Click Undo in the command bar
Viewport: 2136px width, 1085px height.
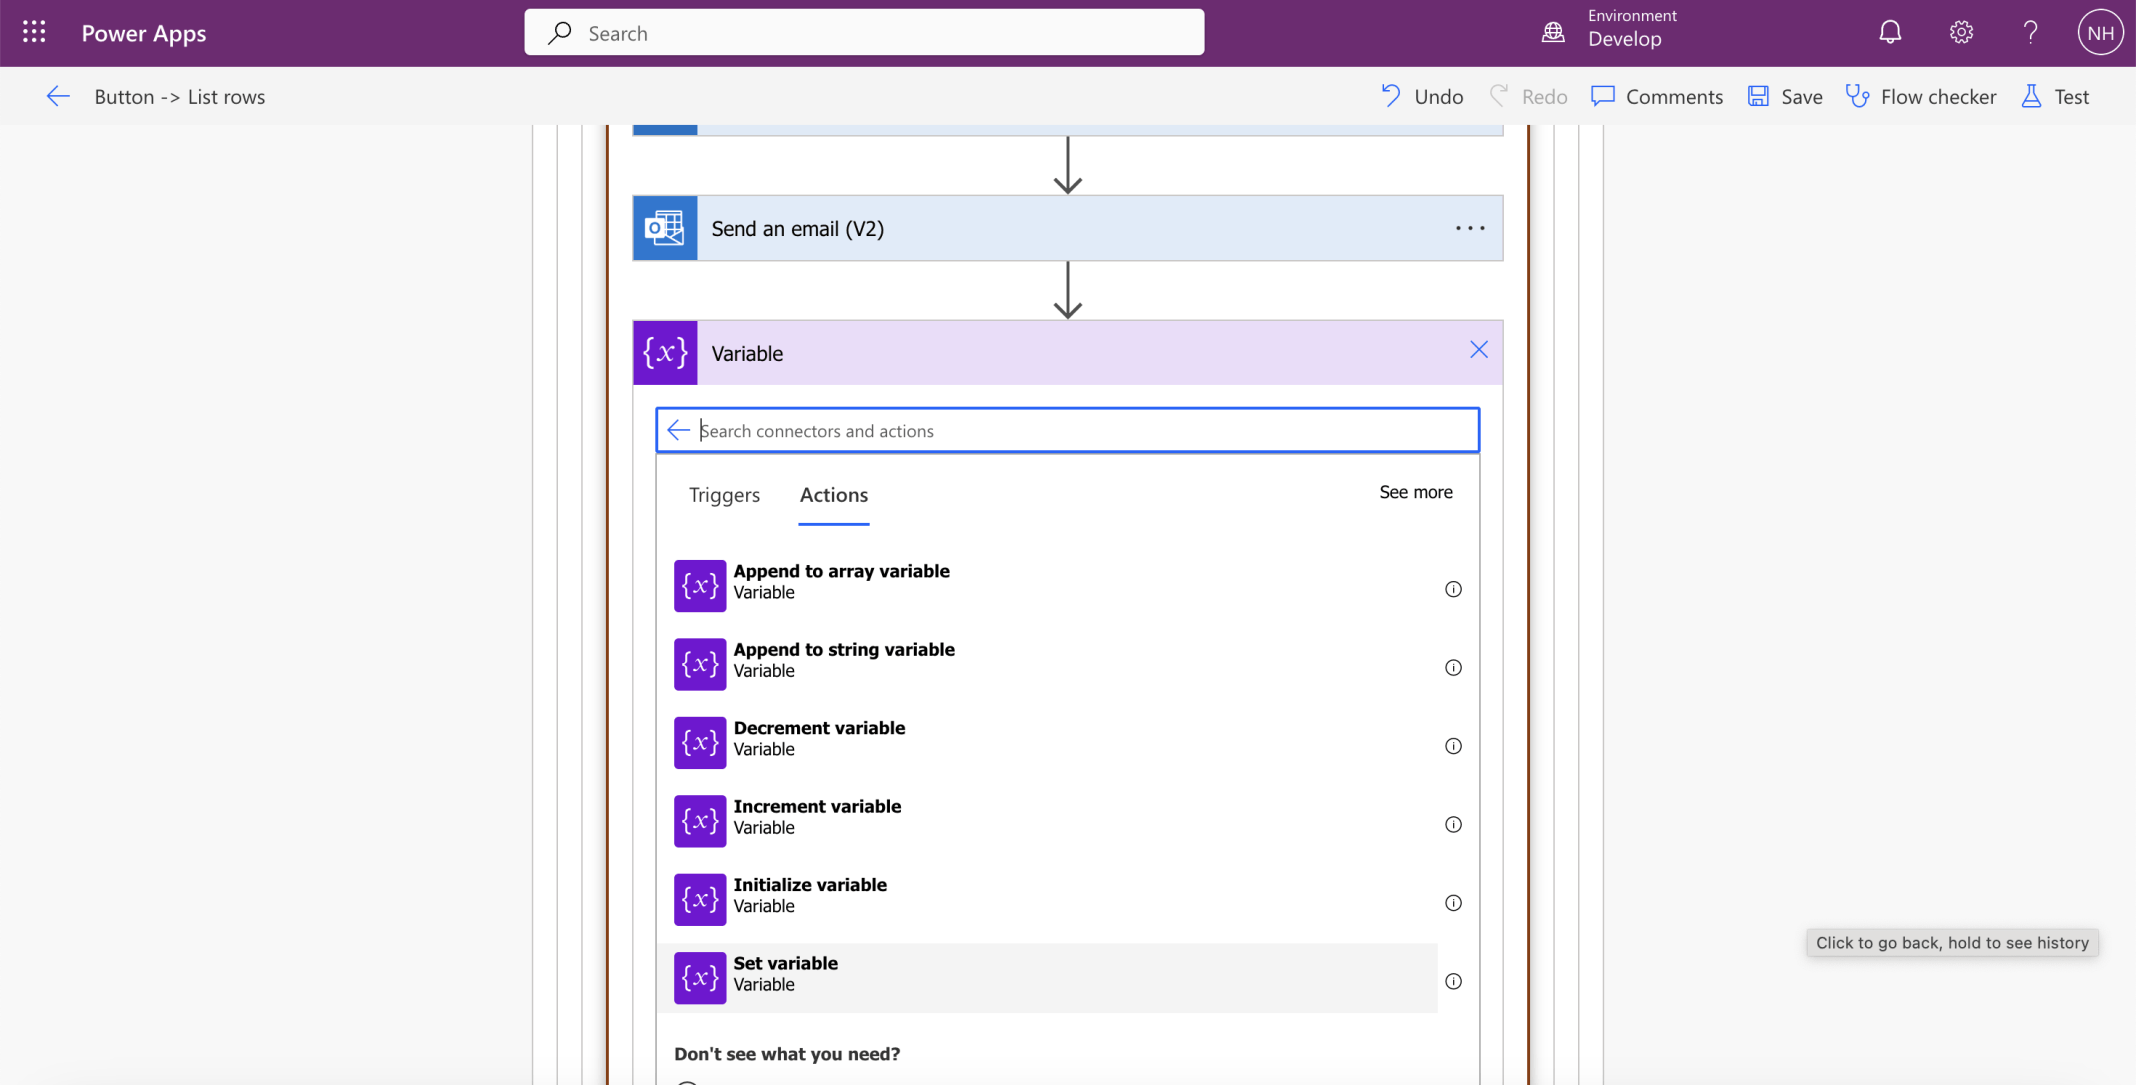[x=1422, y=97]
